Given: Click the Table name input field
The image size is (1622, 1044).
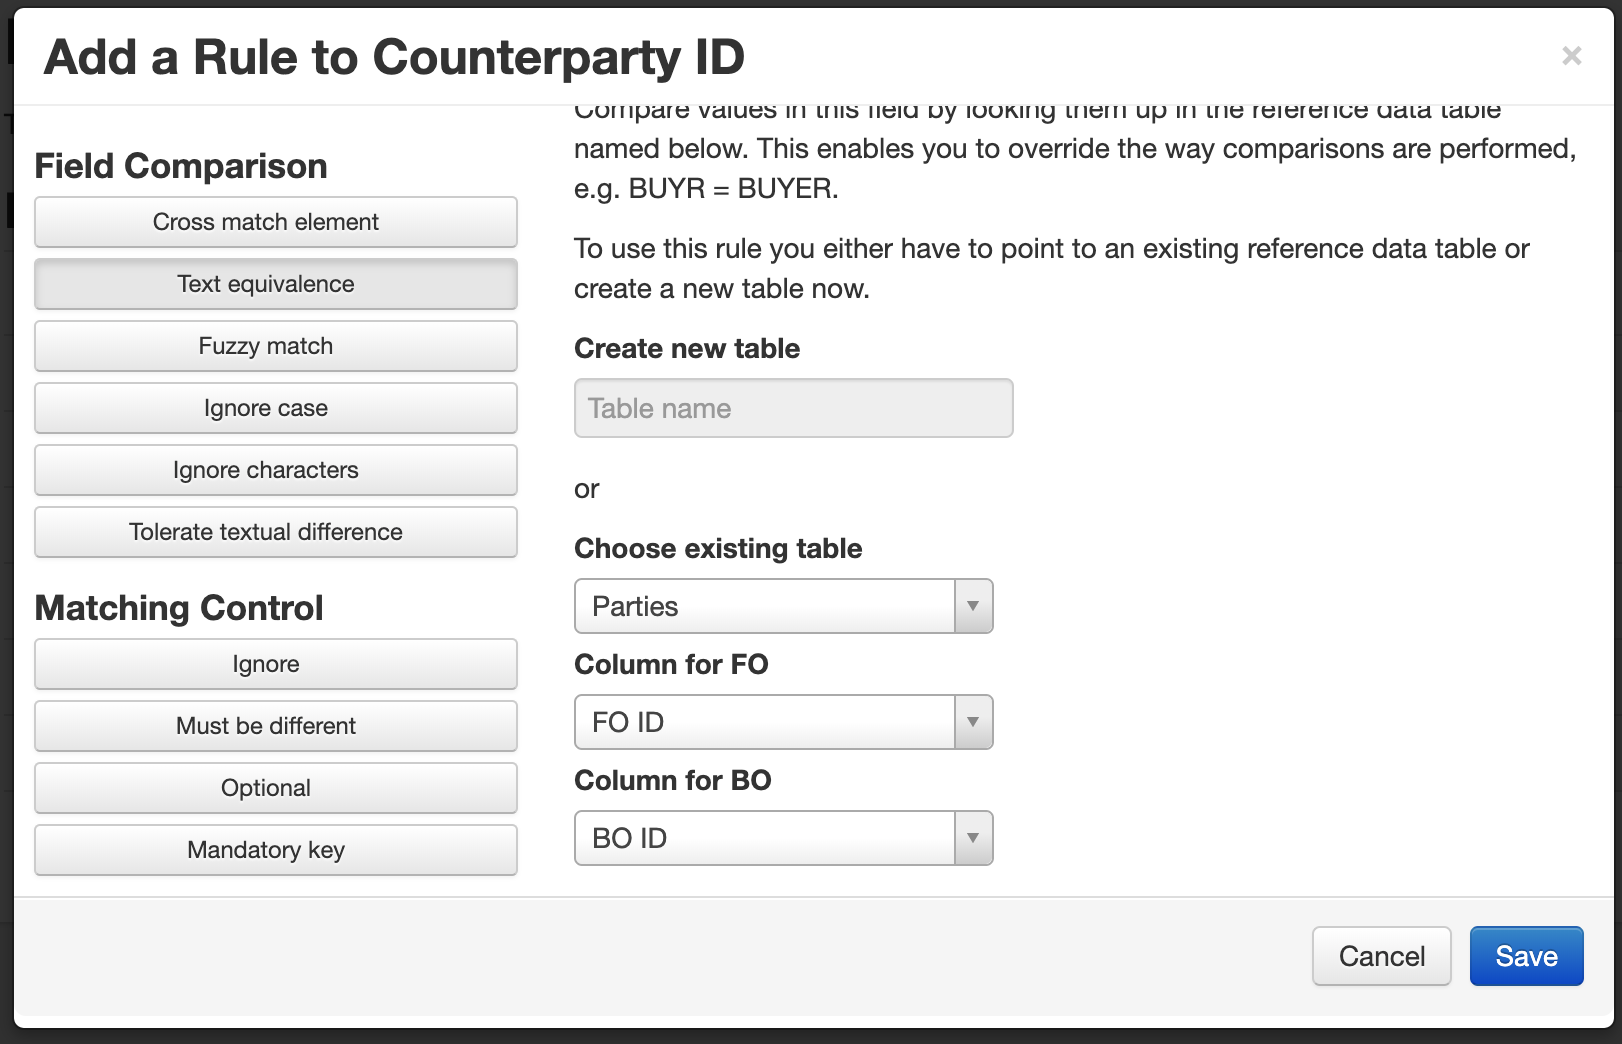Looking at the screenshot, I should (x=794, y=408).
